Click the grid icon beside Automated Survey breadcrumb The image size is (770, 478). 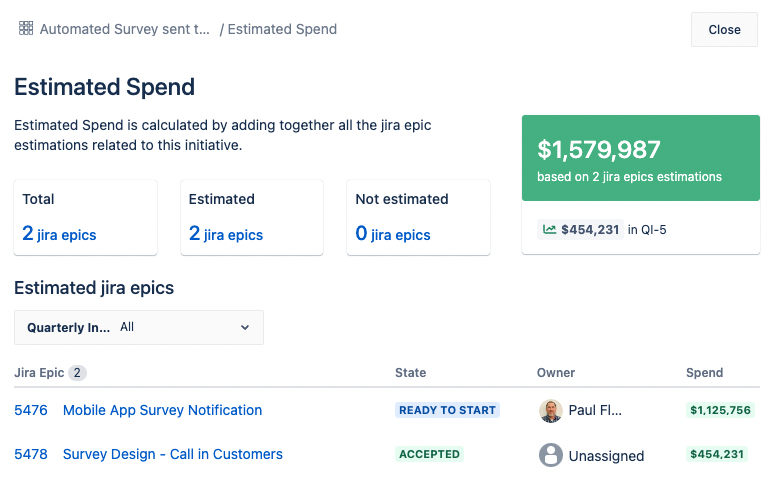pos(26,28)
